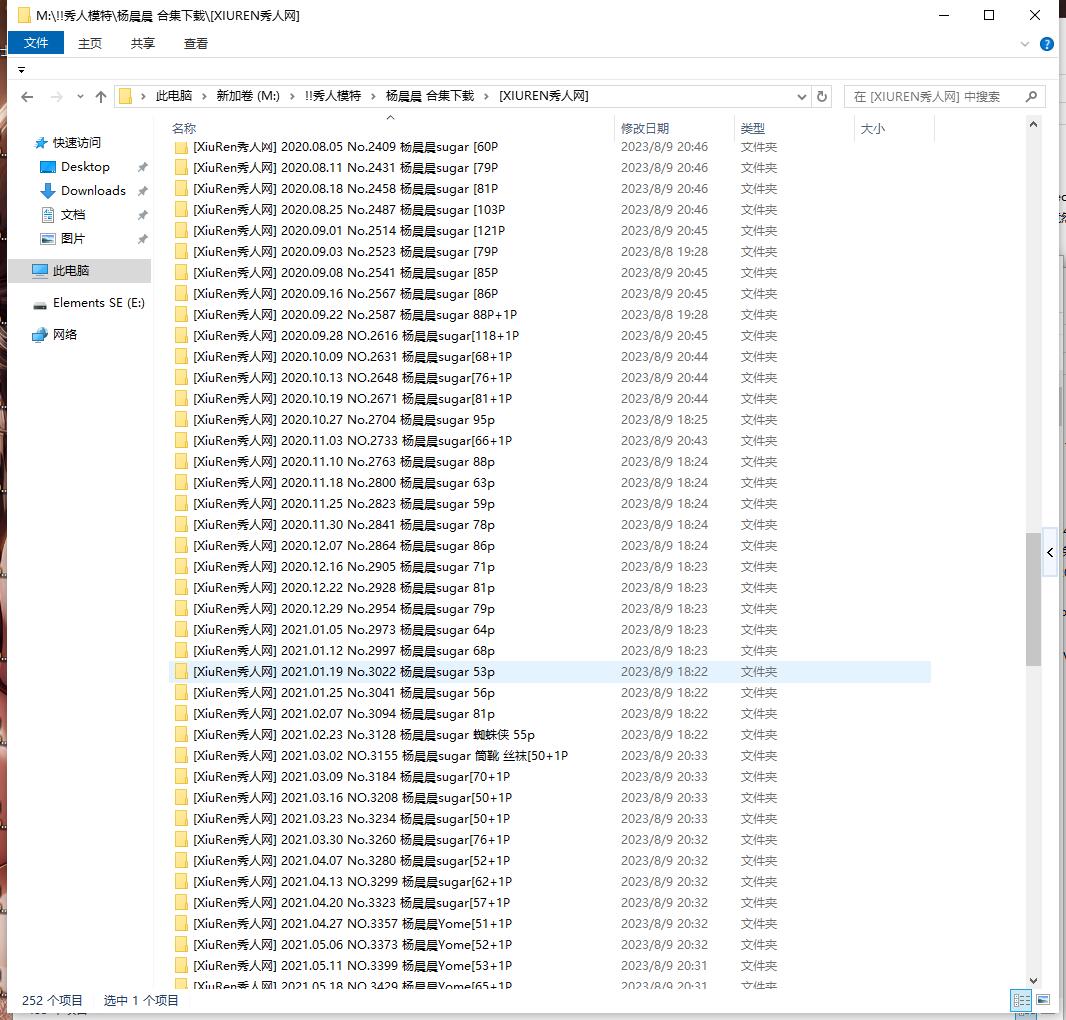Viewport: 1066px width, 1020px height.
Task: Go forward using the forward arrow
Action: tap(56, 97)
